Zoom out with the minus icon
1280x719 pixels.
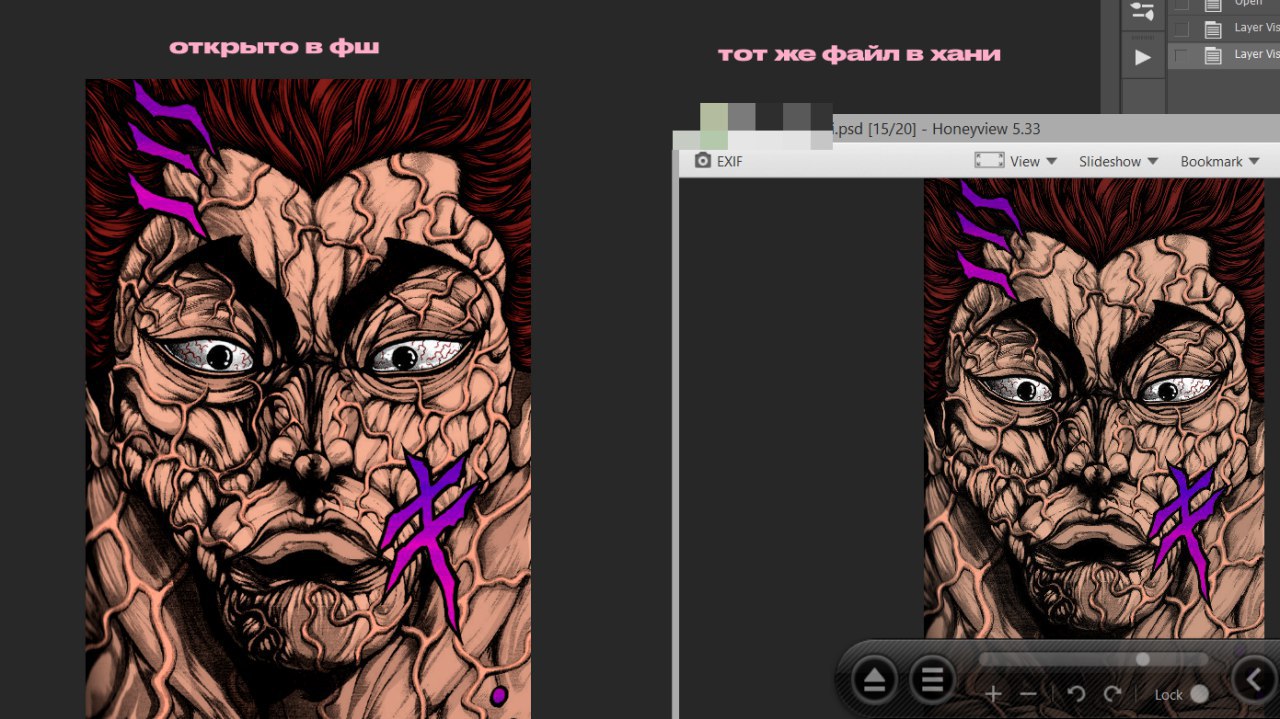1028,694
